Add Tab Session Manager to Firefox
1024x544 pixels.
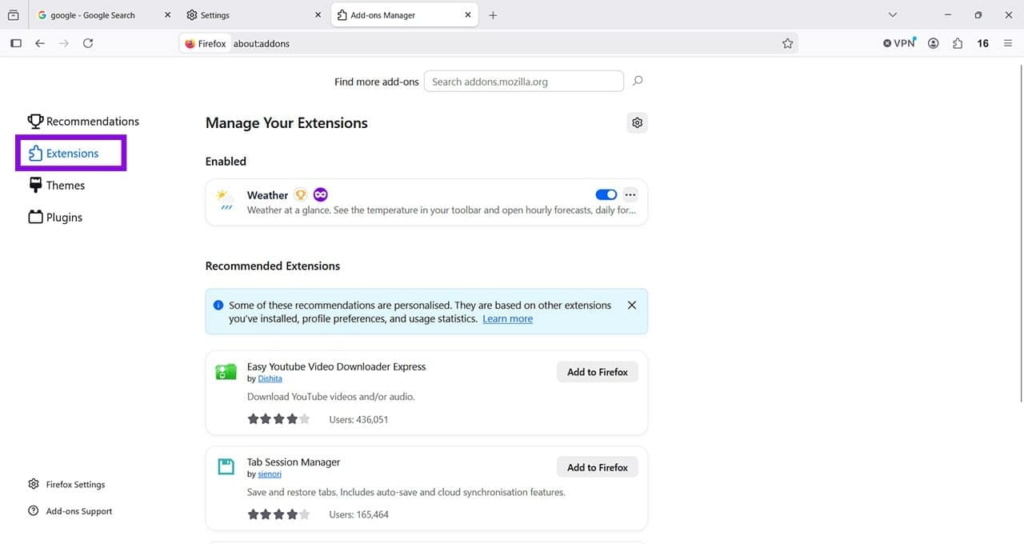[597, 467]
